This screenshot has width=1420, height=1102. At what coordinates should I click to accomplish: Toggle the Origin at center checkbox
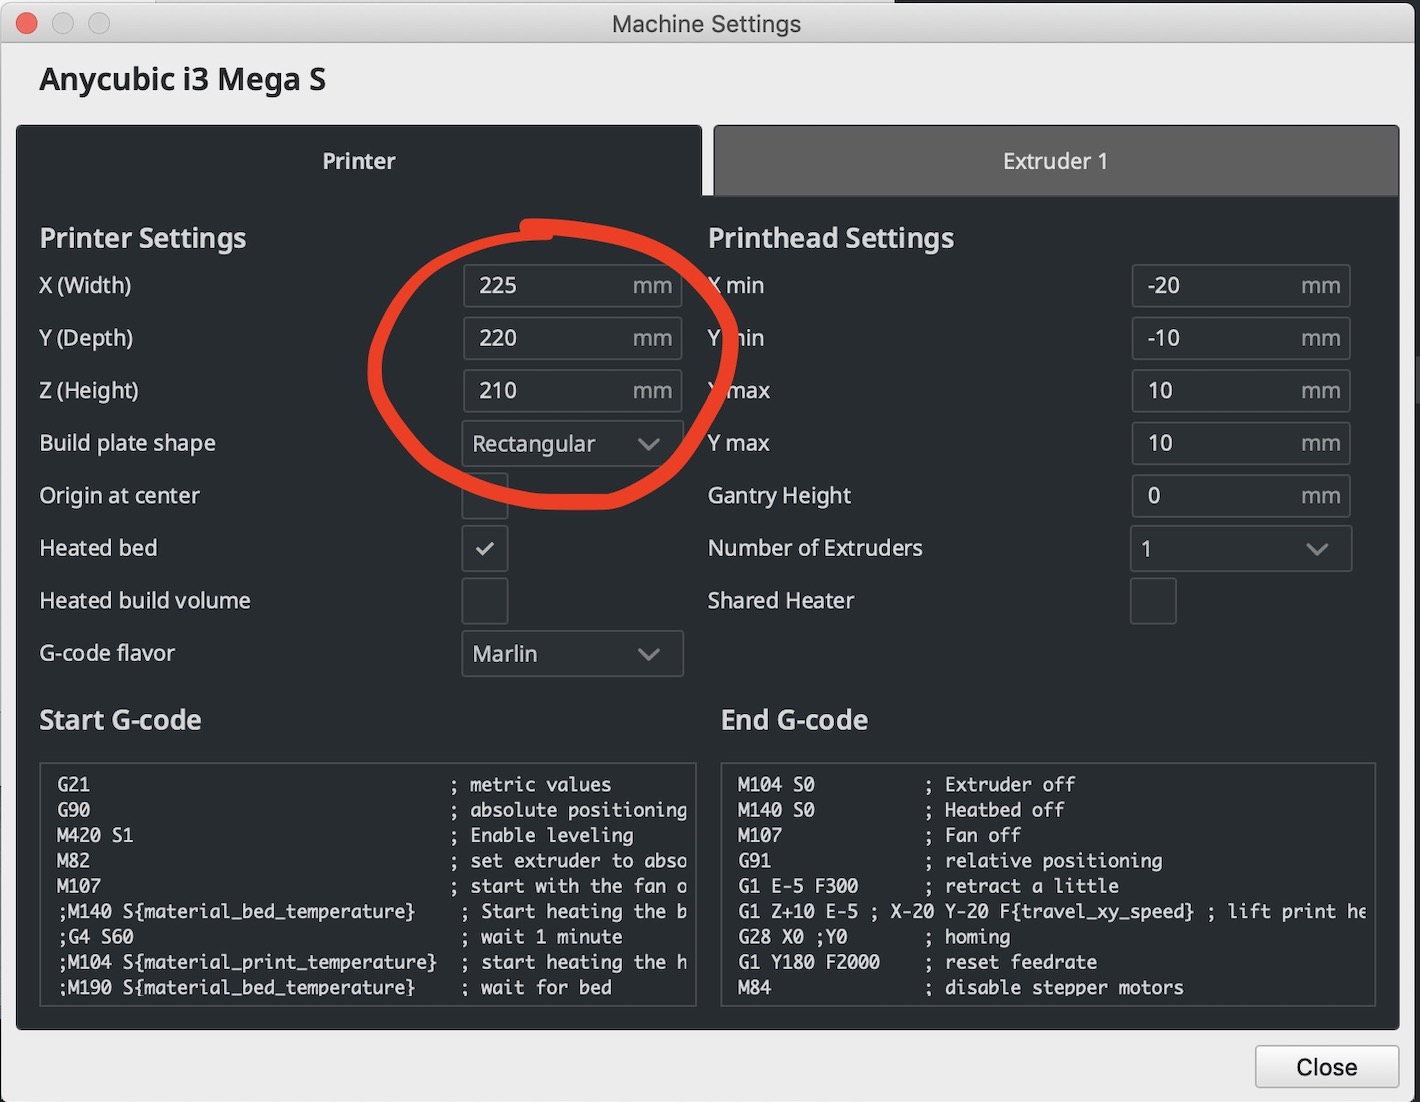click(485, 496)
